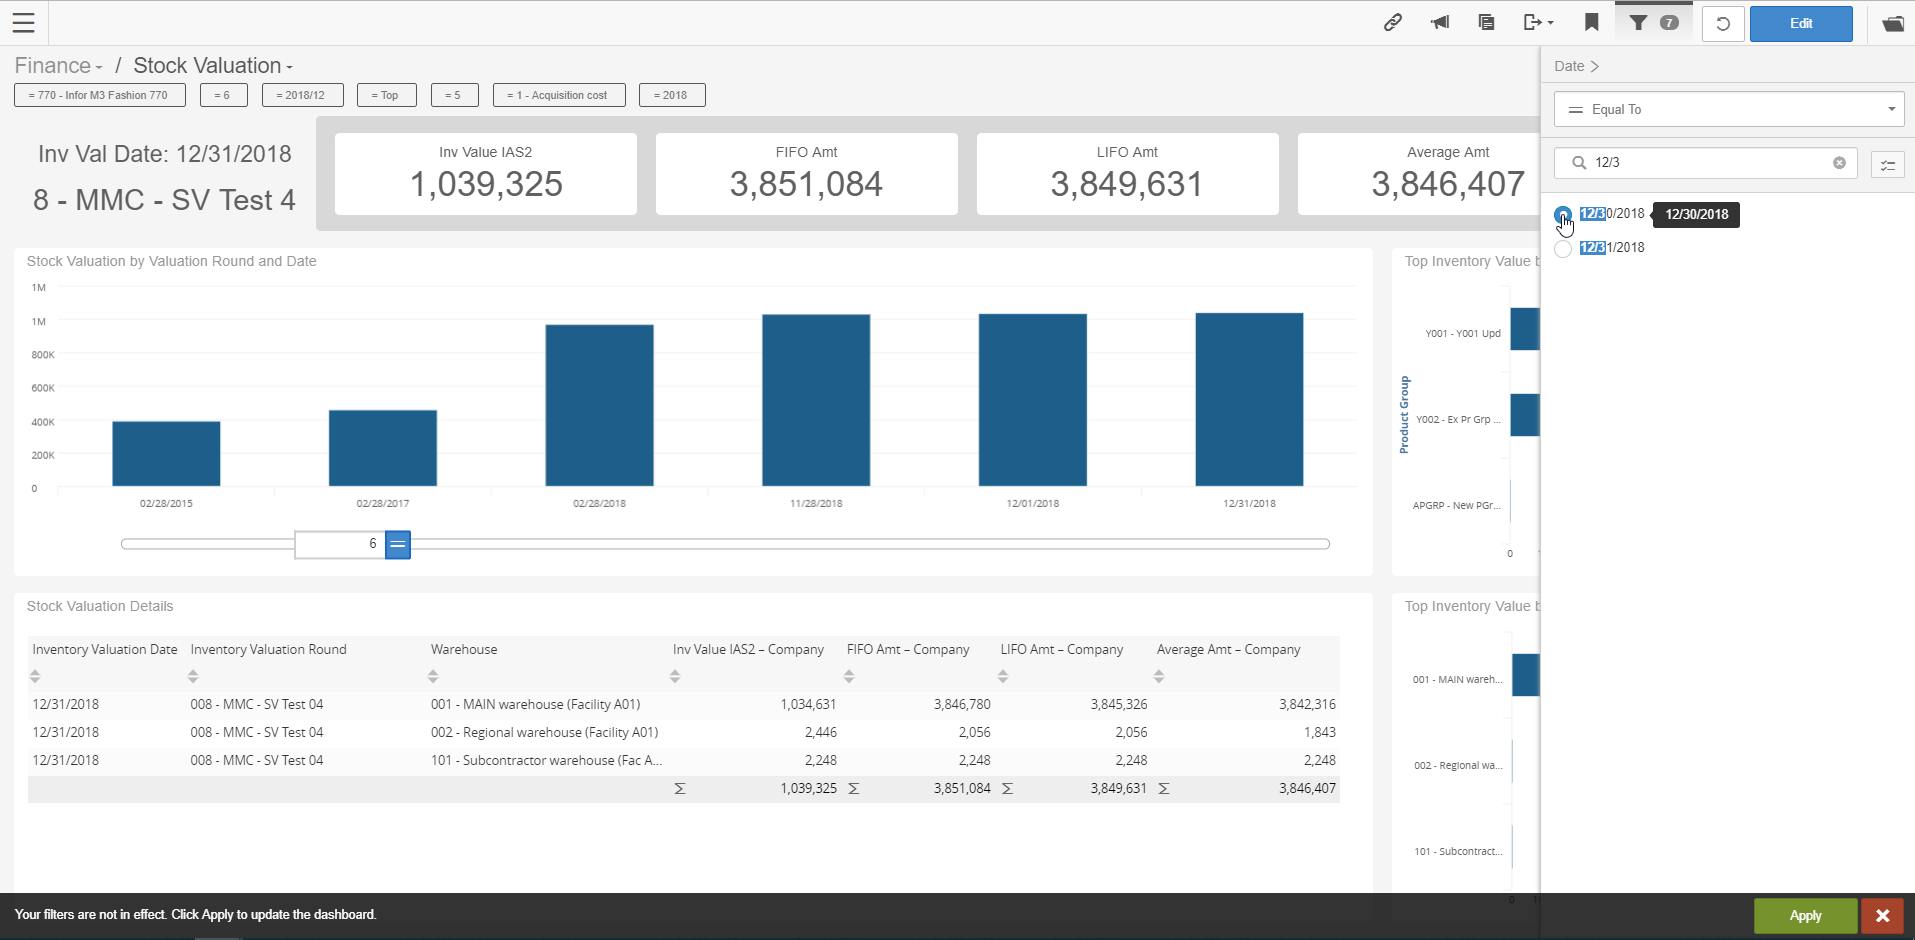Dismiss the filter notification with red X
The height and width of the screenshot is (940, 1915).
click(x=1882, y=915)
